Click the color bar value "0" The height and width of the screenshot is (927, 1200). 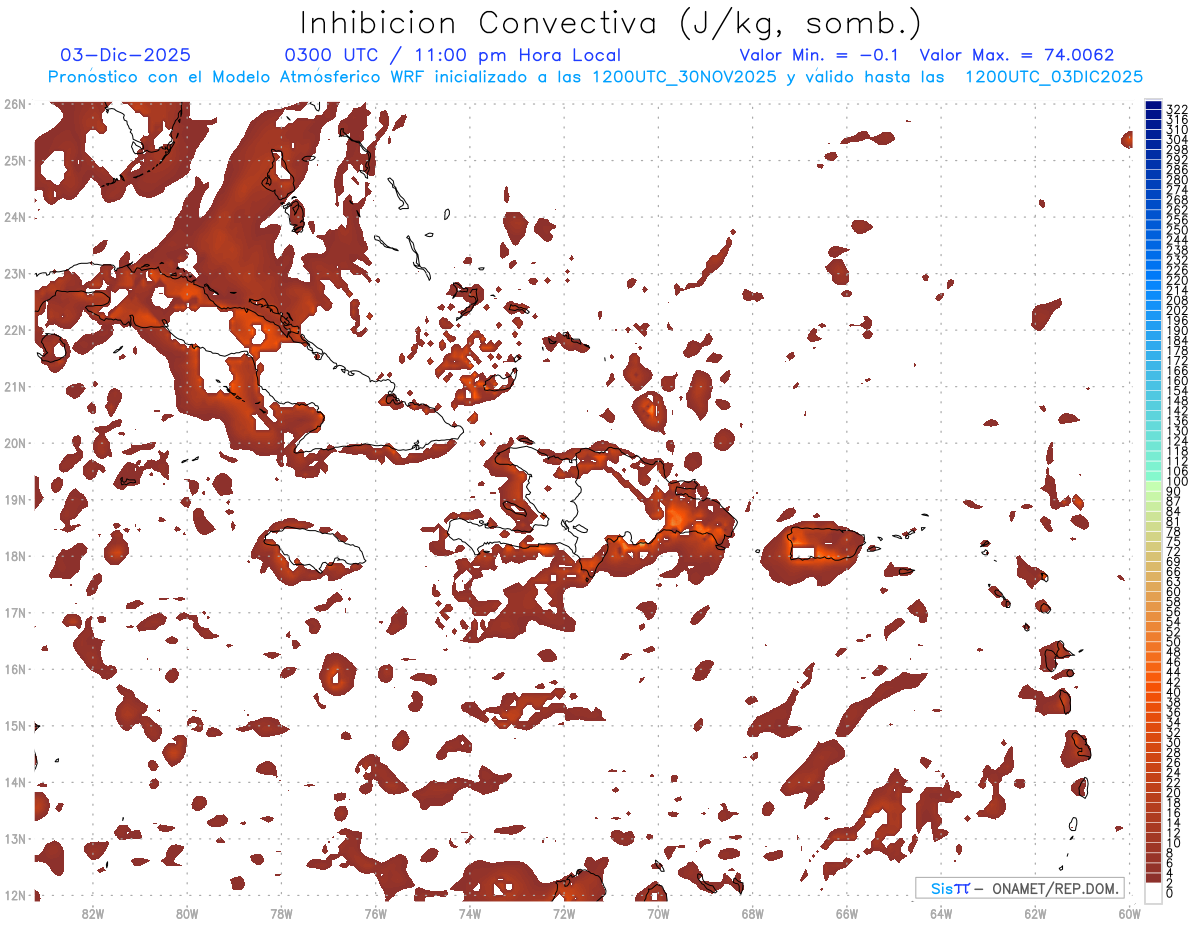point(1170,893)
